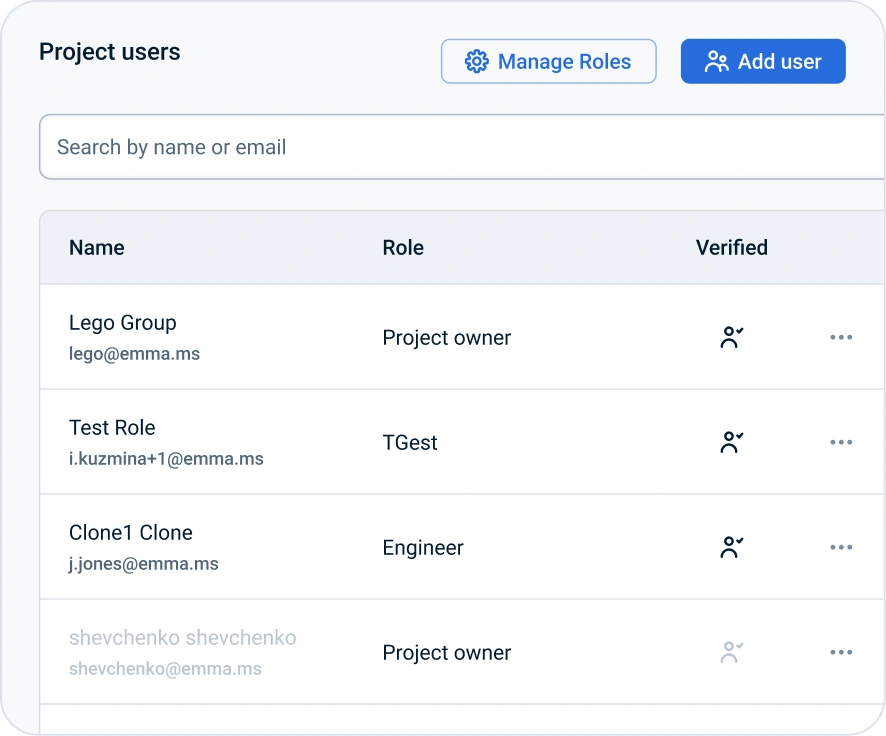Click the Name column header

point(97,248)
